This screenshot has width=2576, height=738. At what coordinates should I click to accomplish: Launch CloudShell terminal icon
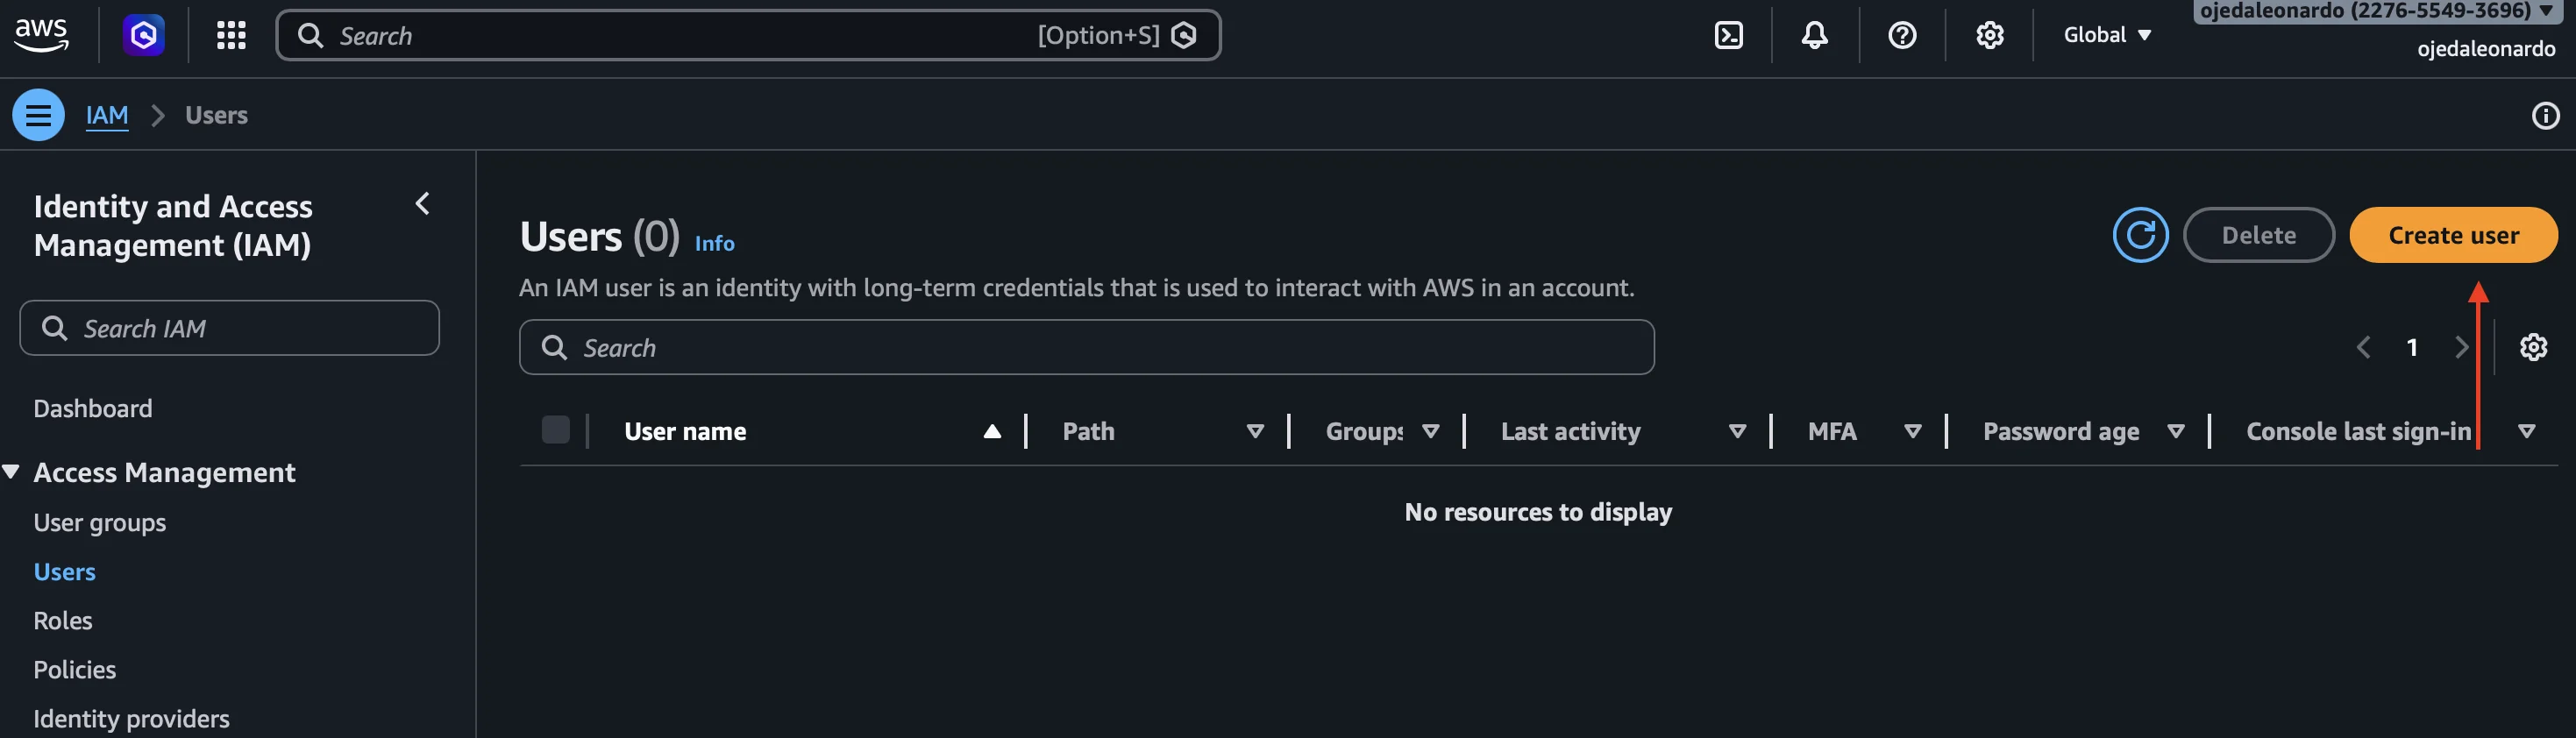point(1728,36)
